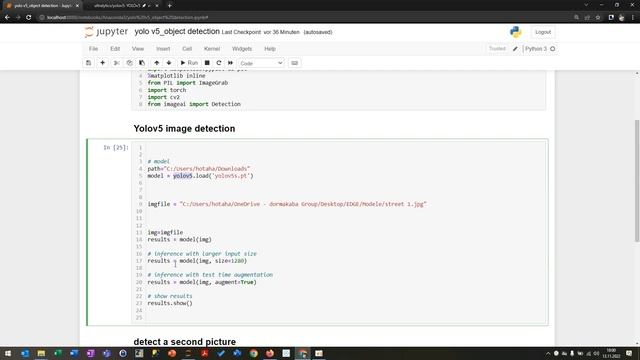Image resolution: width=640 pixels, height=360 pixels.
Task: Open the Windows Start menu
Action: pos(8,353)
